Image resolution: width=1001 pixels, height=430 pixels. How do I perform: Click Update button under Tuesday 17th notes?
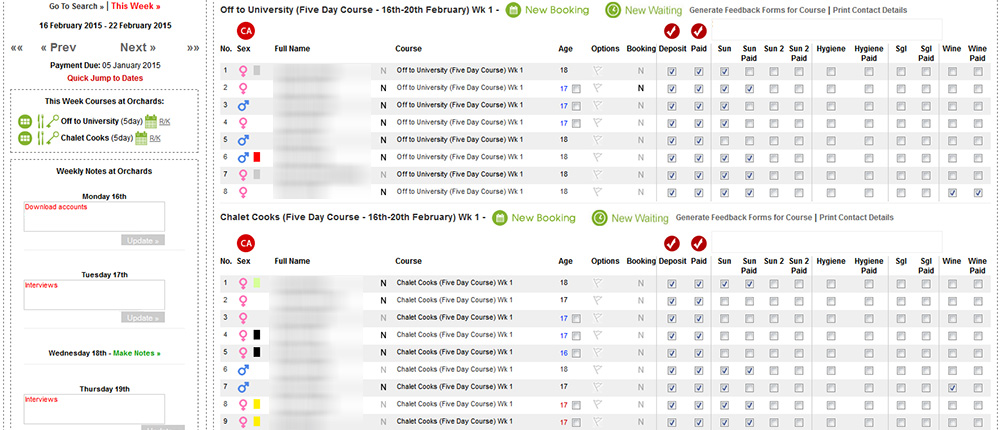[143, 318]
